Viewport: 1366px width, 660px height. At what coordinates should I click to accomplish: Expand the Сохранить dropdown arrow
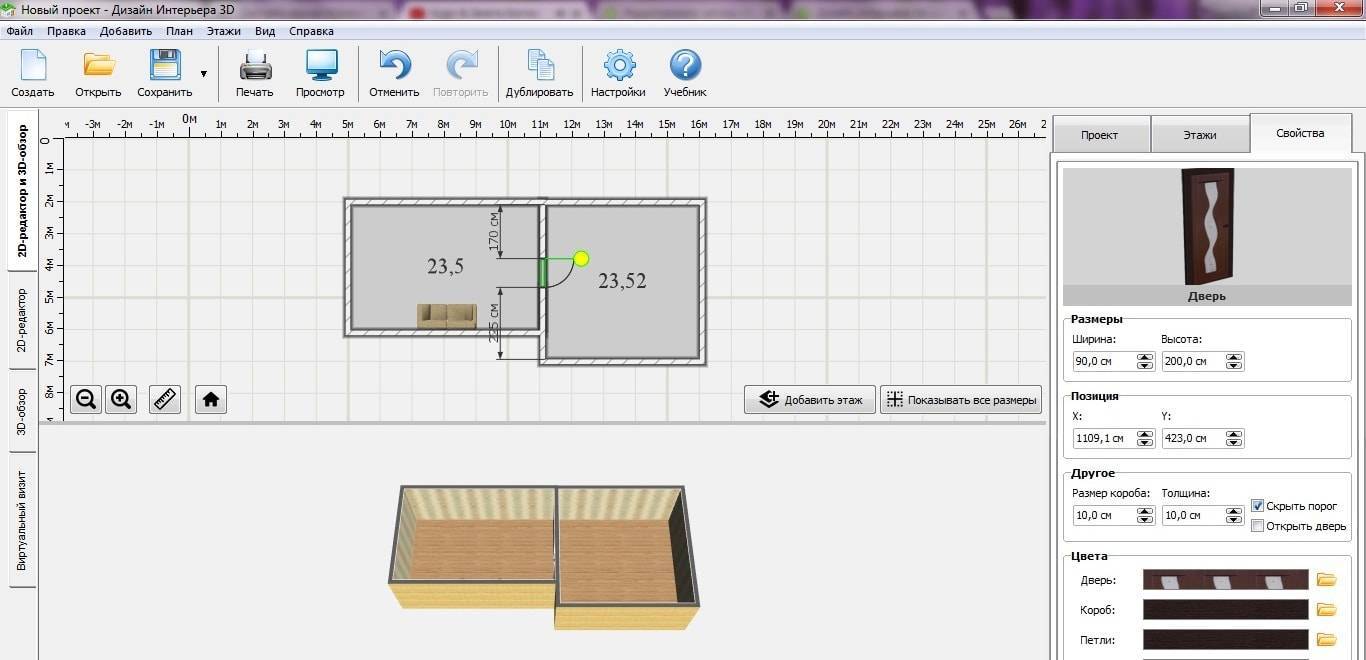coord(204,73)
